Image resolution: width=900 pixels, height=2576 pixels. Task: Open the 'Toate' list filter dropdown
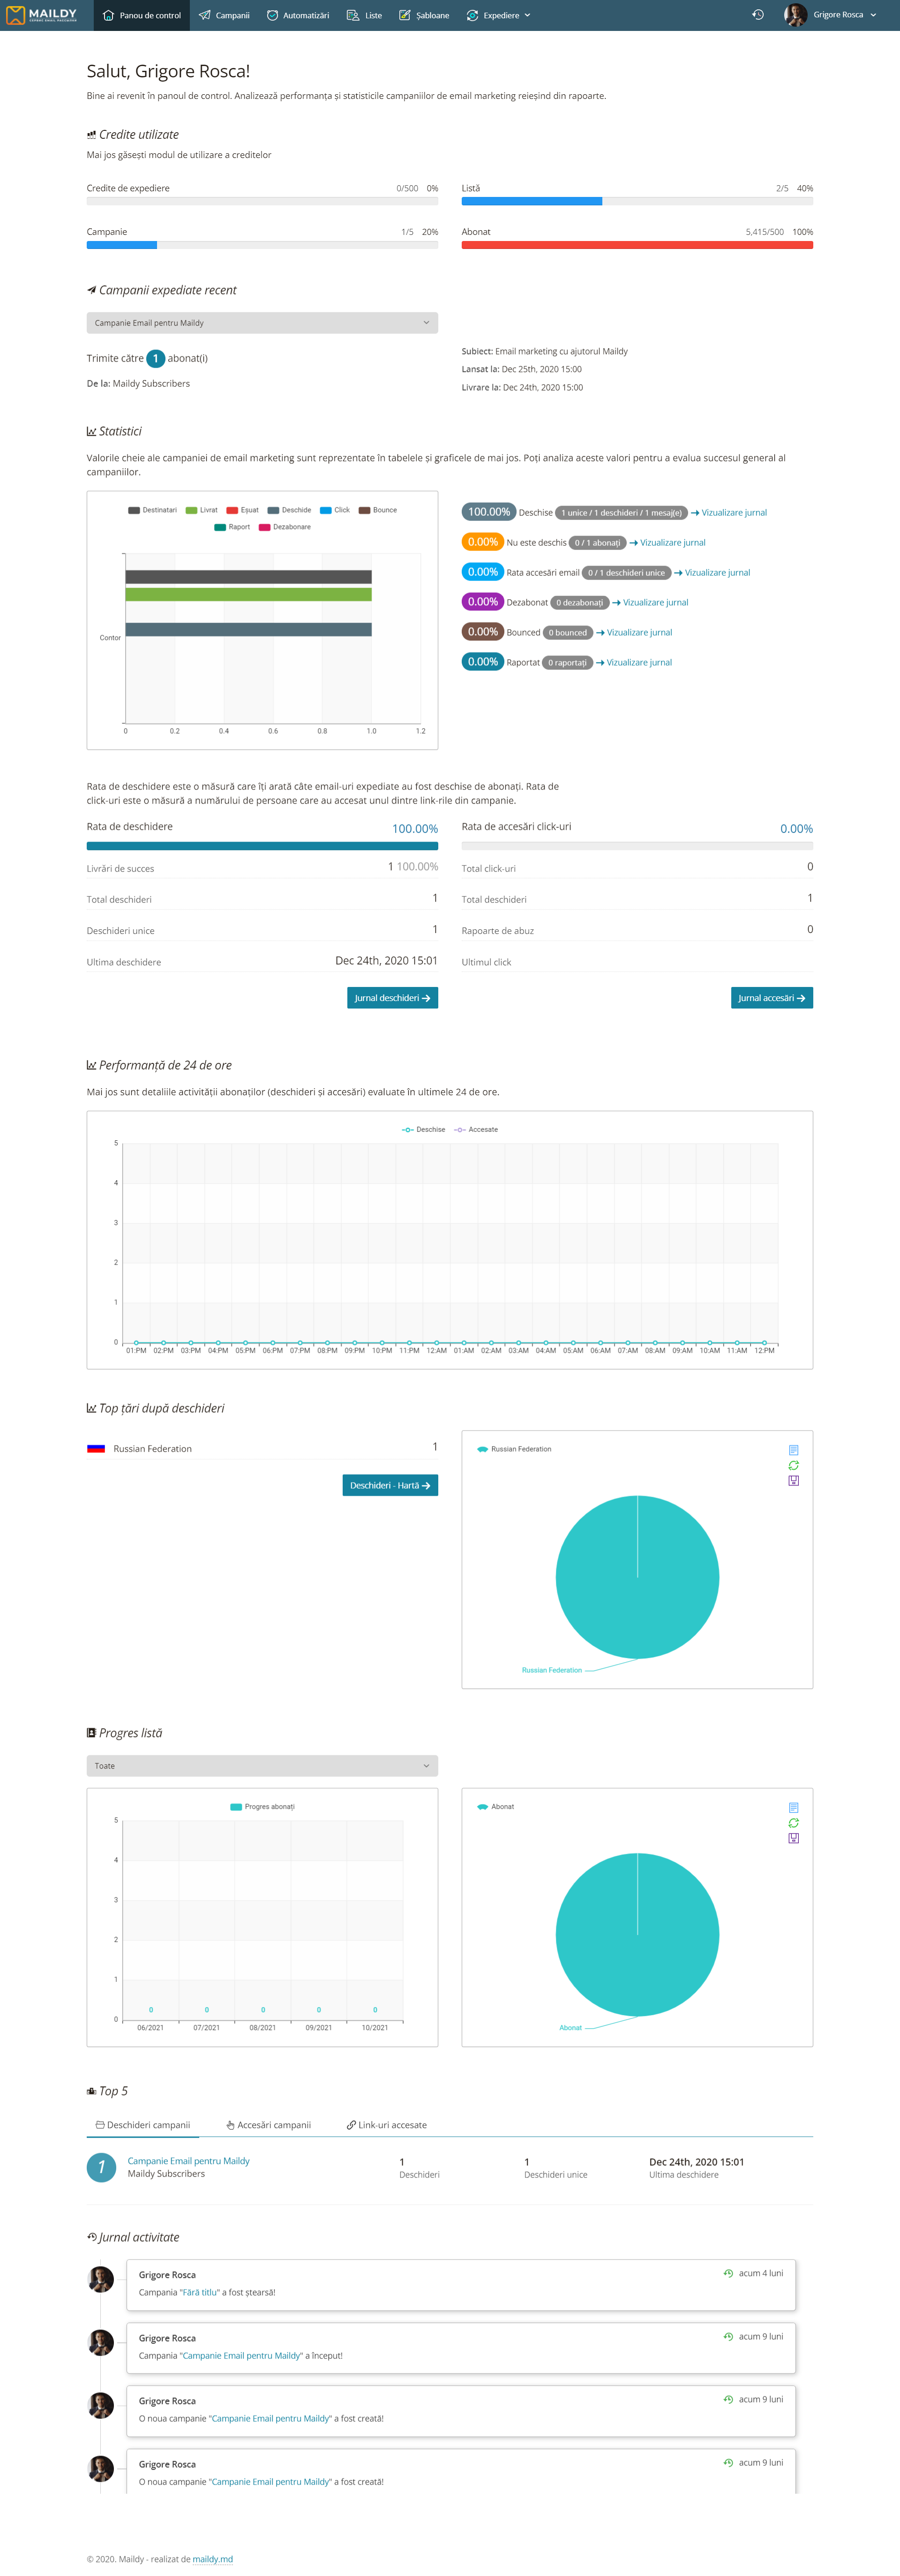pos(262,1766)
